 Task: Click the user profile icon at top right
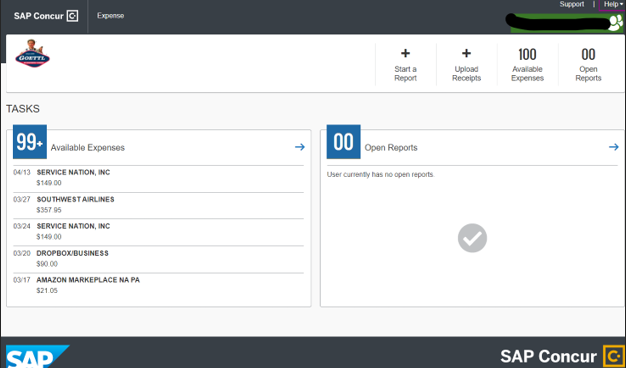[615, 24]
